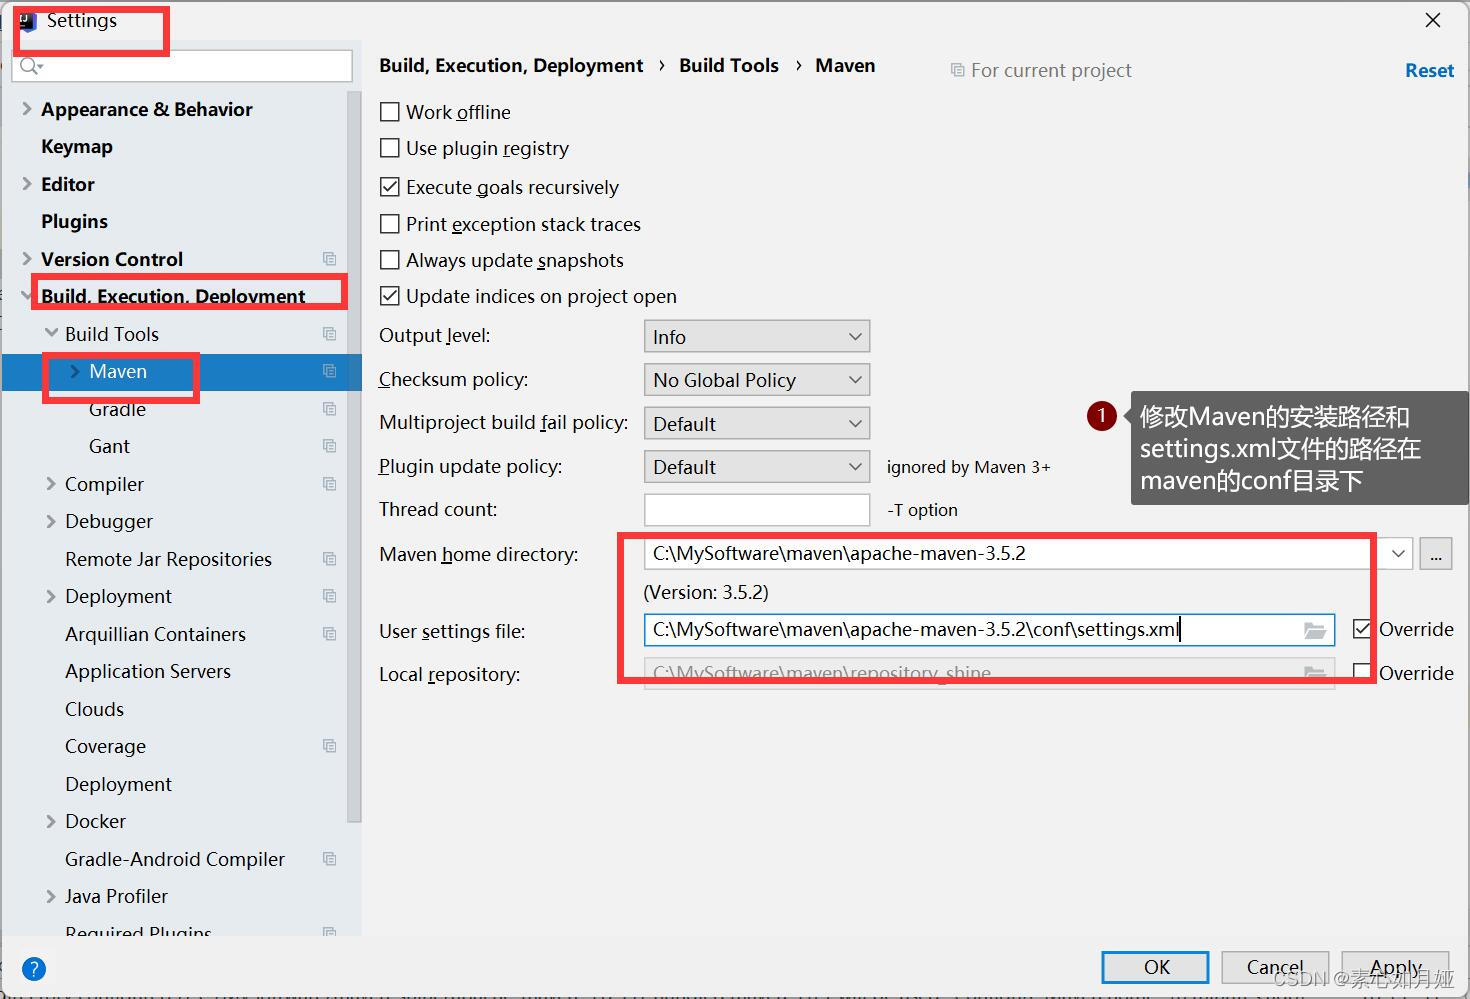Click the project-level icon on the Maven row
Screen dimensions: 1470x999
[329, 371]
